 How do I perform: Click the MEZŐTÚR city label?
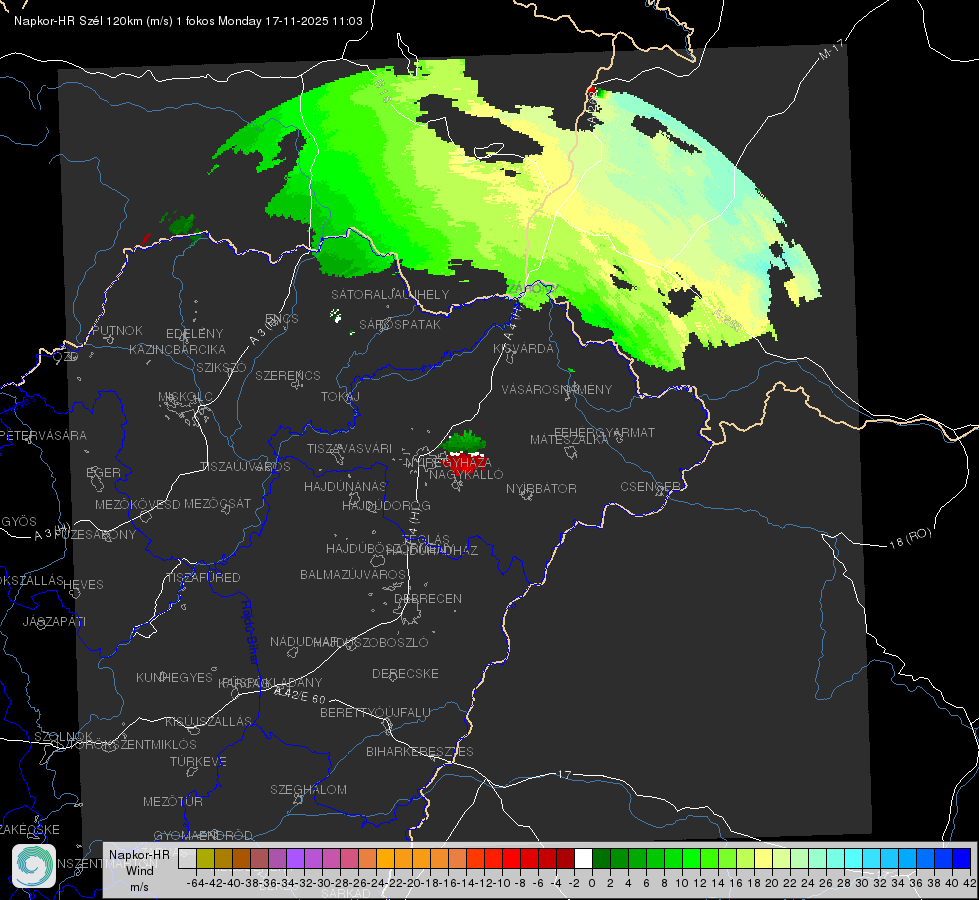(173, 801)
